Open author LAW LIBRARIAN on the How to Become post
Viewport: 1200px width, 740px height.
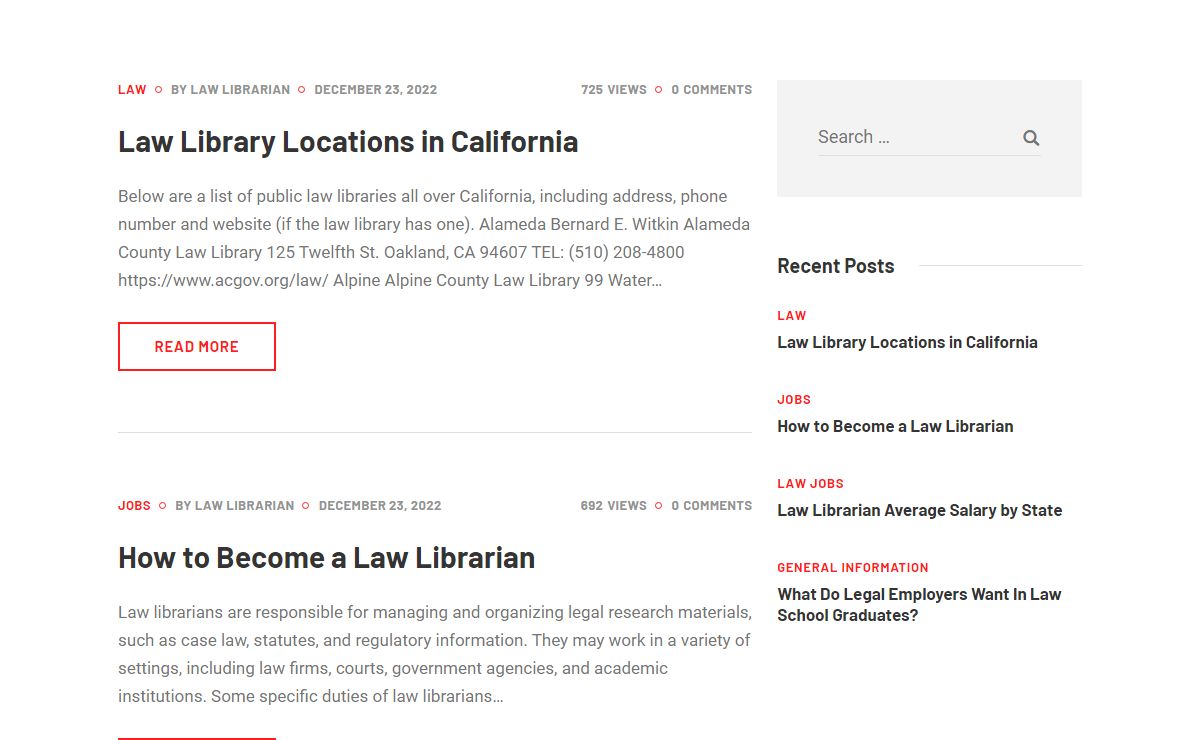244,505
